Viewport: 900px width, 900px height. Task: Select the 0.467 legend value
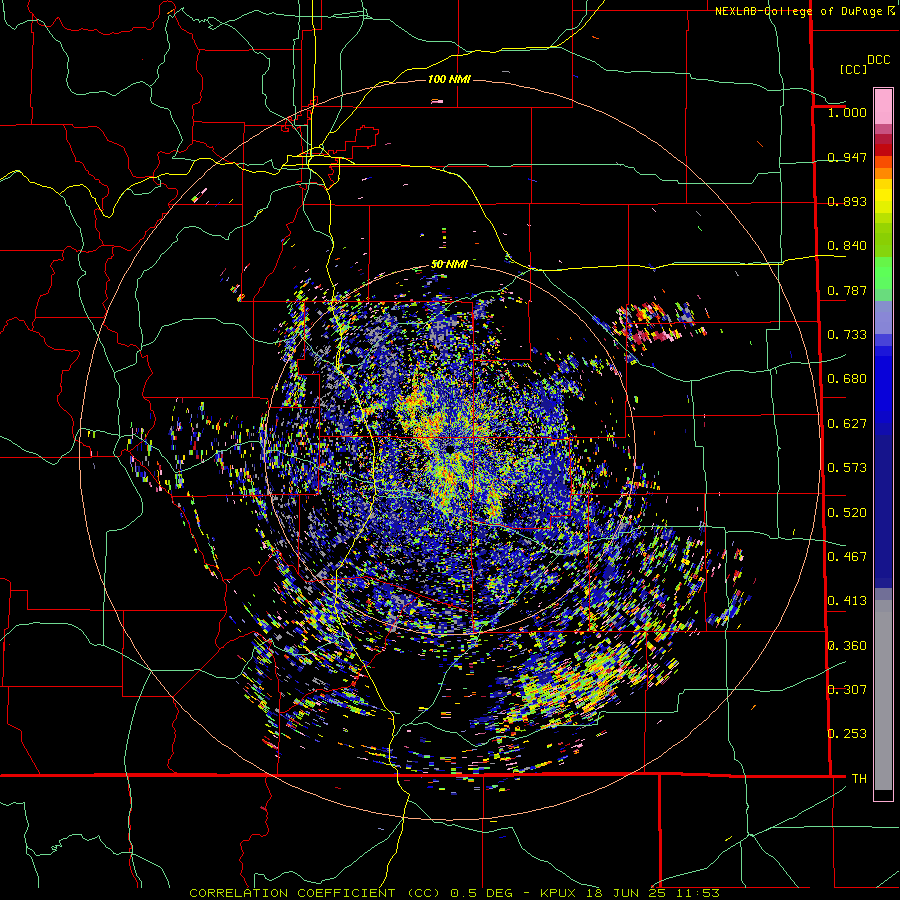pyautogui.click(x=847, y=557)
